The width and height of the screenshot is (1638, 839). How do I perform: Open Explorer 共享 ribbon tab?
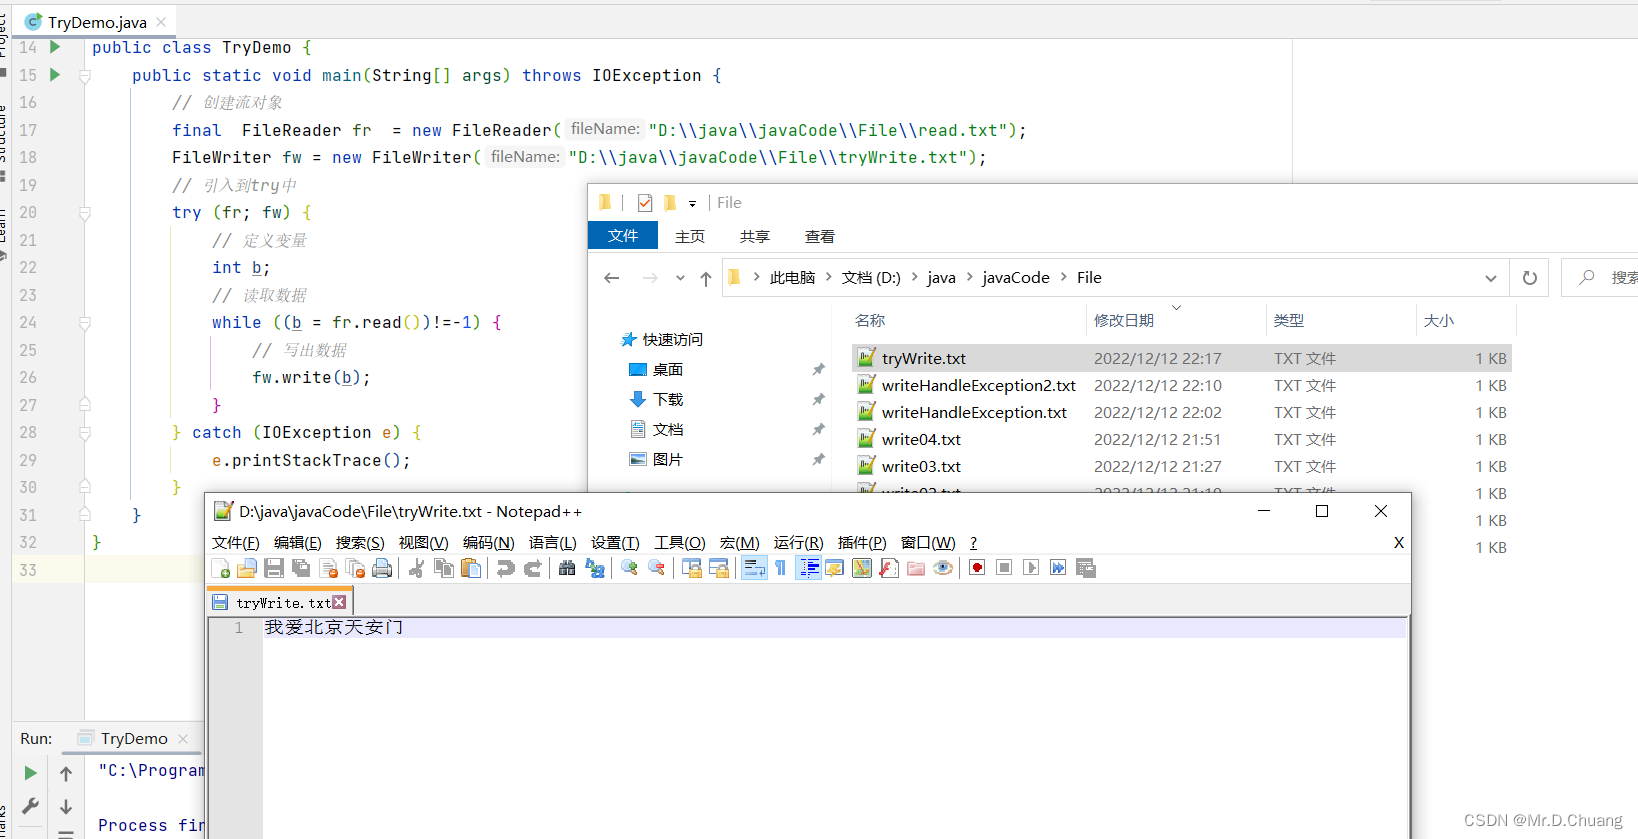(755, 236)
